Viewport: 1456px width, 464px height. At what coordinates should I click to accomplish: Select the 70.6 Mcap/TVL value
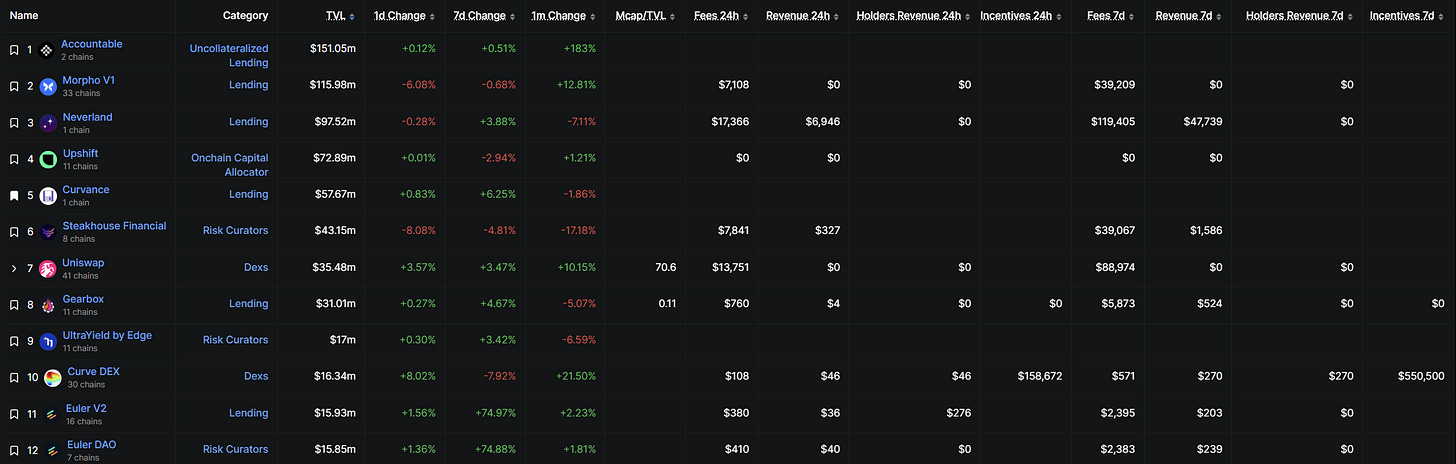[666, 267]
